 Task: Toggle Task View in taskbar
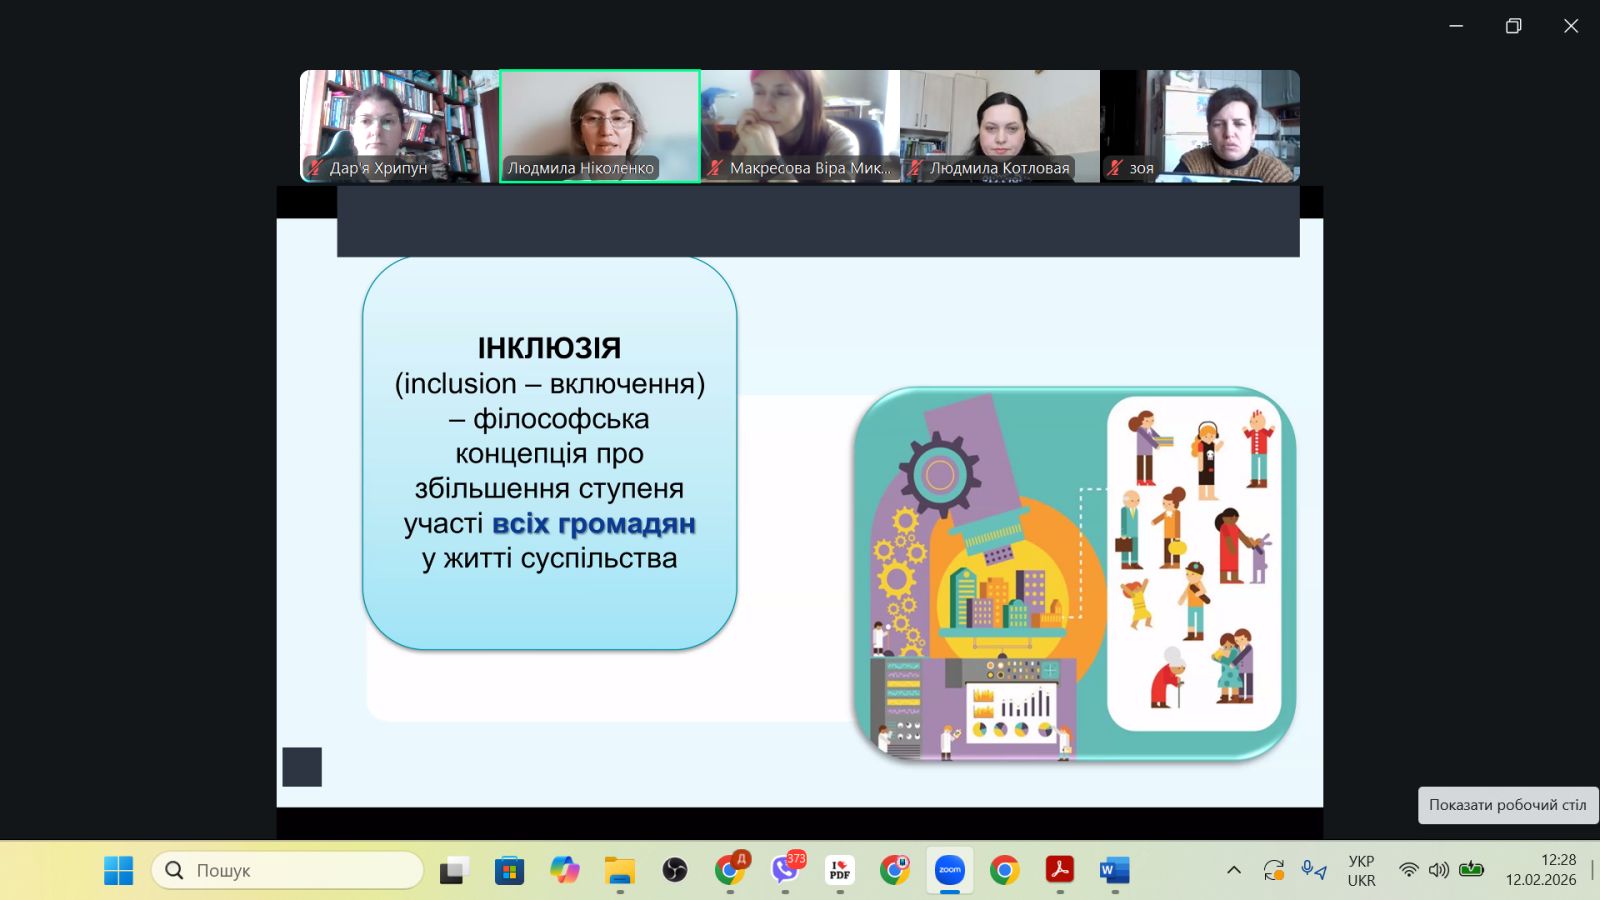(455, 870)
